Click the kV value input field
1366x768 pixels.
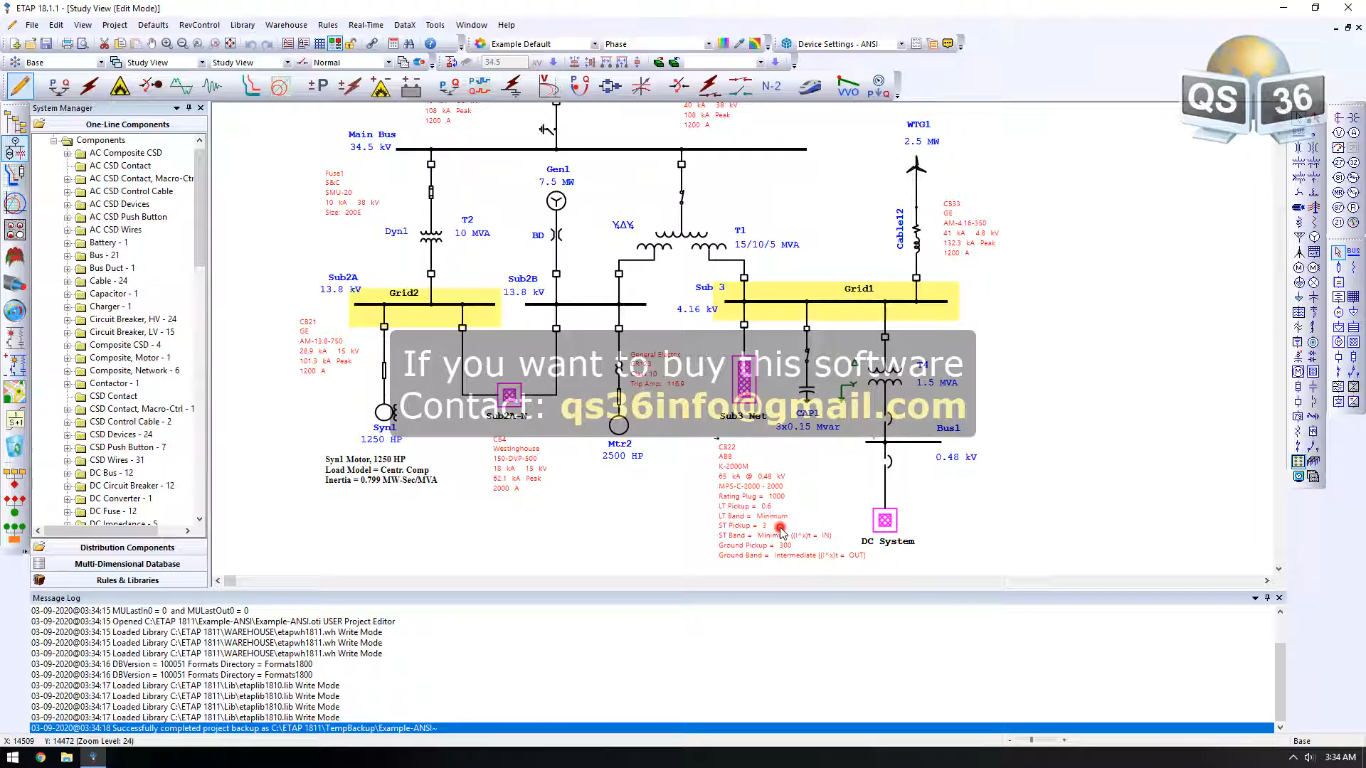pos(505,62)
